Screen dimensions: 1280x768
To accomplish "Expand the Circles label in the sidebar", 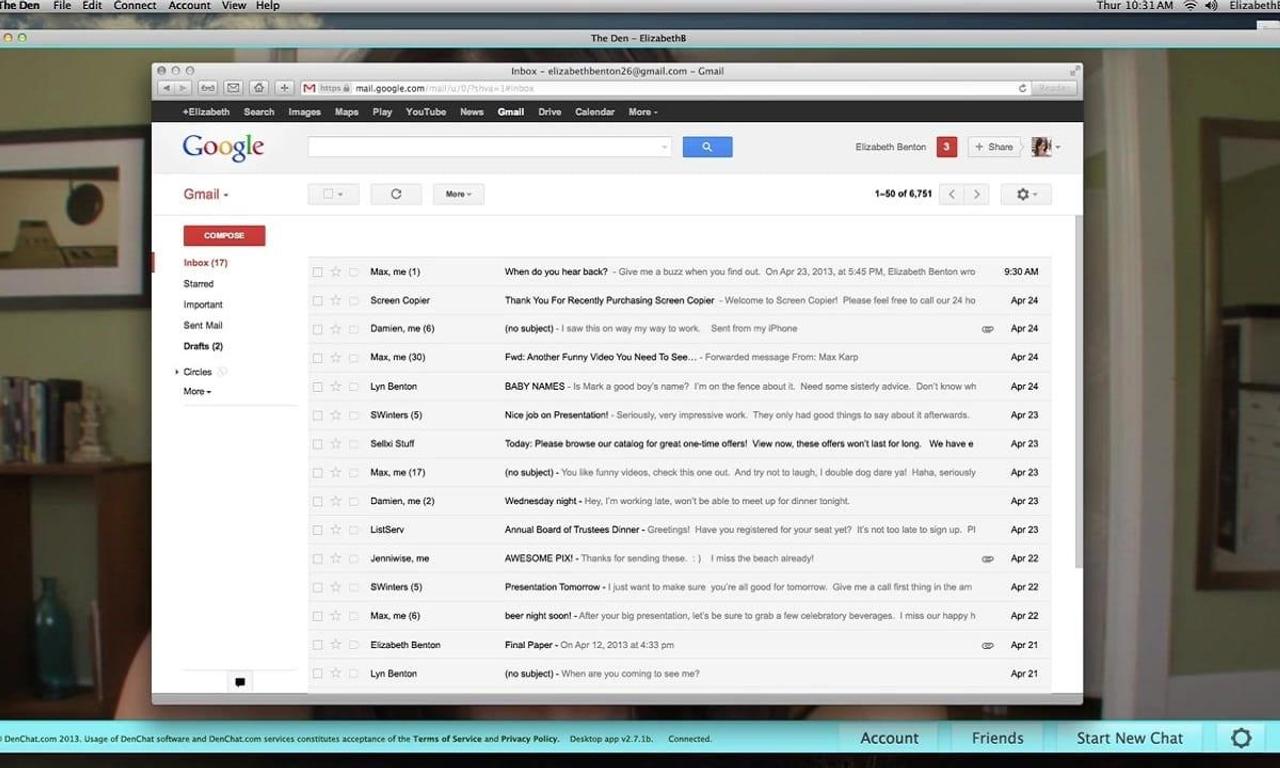I will [x=178, y=372].
